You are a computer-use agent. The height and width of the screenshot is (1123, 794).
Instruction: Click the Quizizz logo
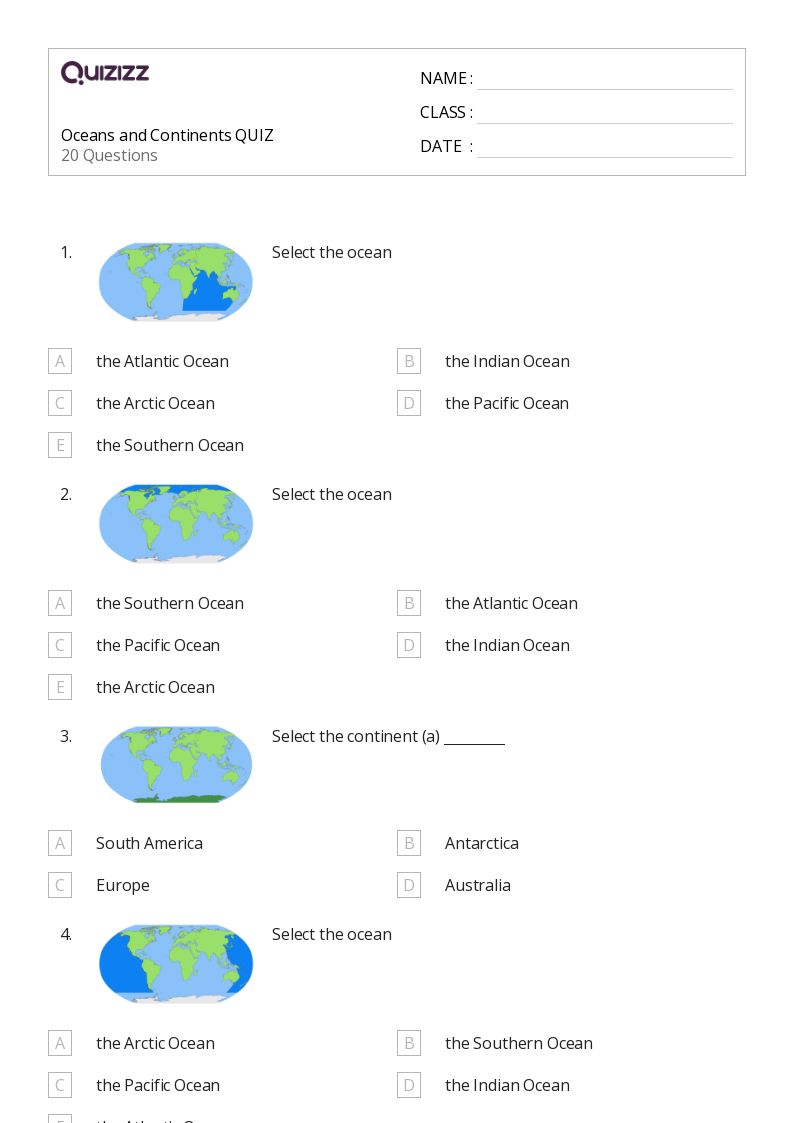[105, 72]
